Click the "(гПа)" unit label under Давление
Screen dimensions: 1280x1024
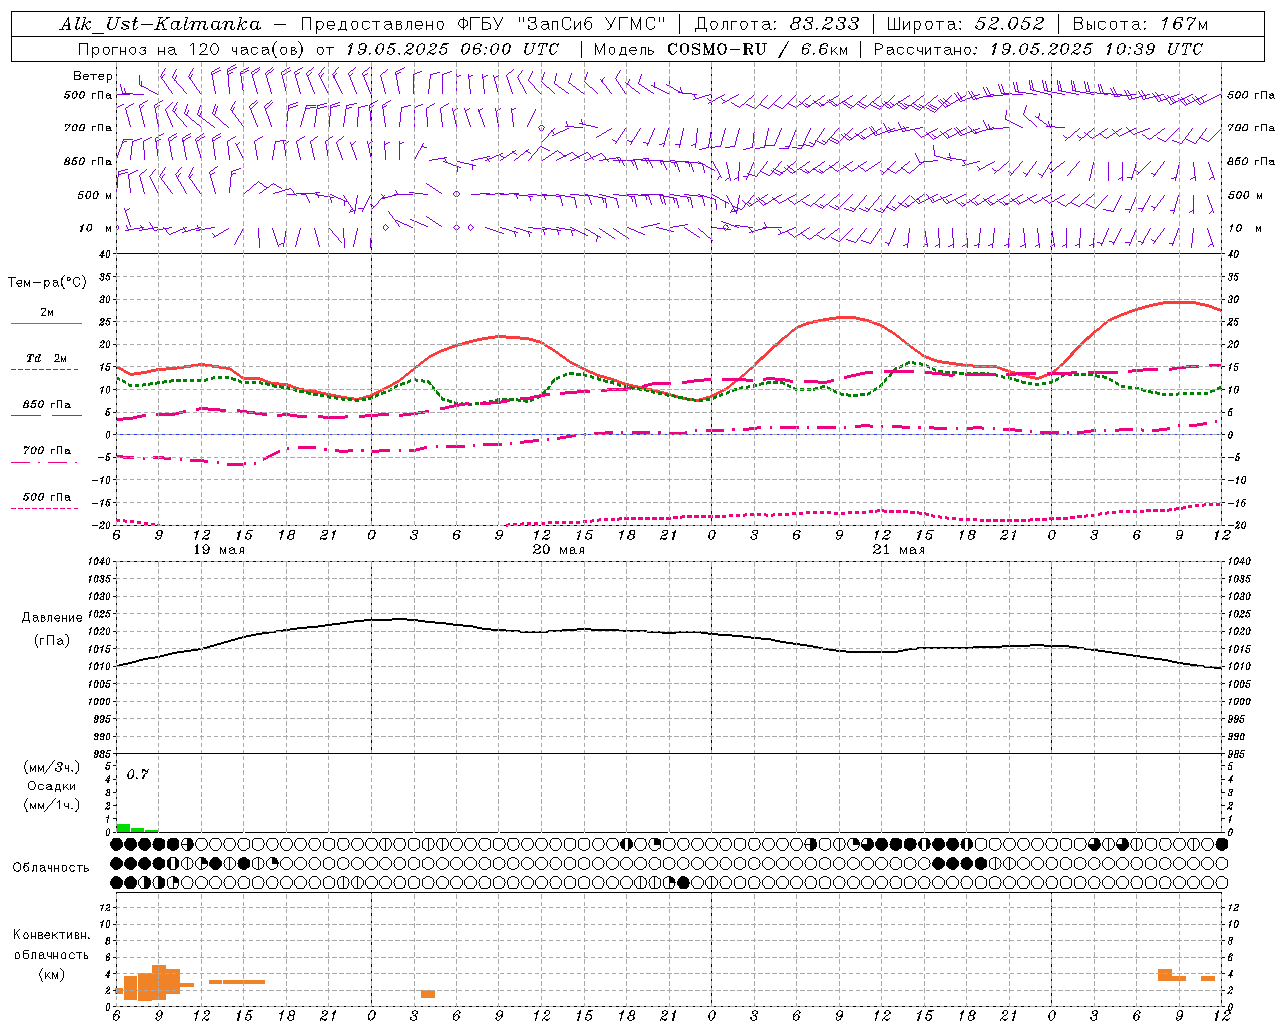[51, 641]
